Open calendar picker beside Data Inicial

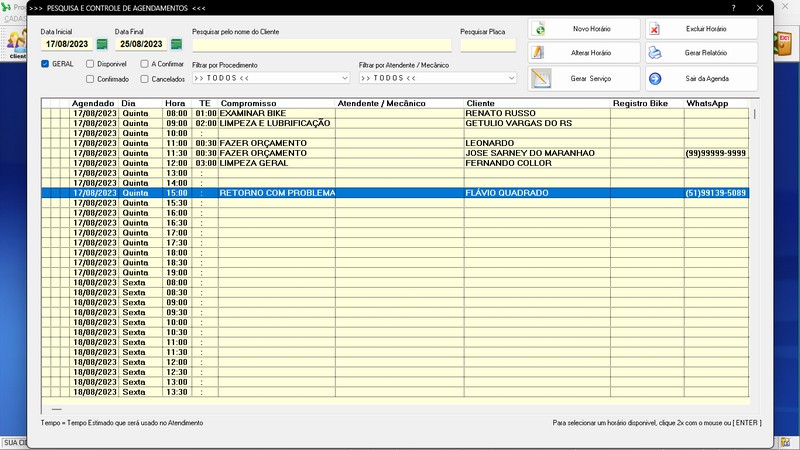pos(102,44)
